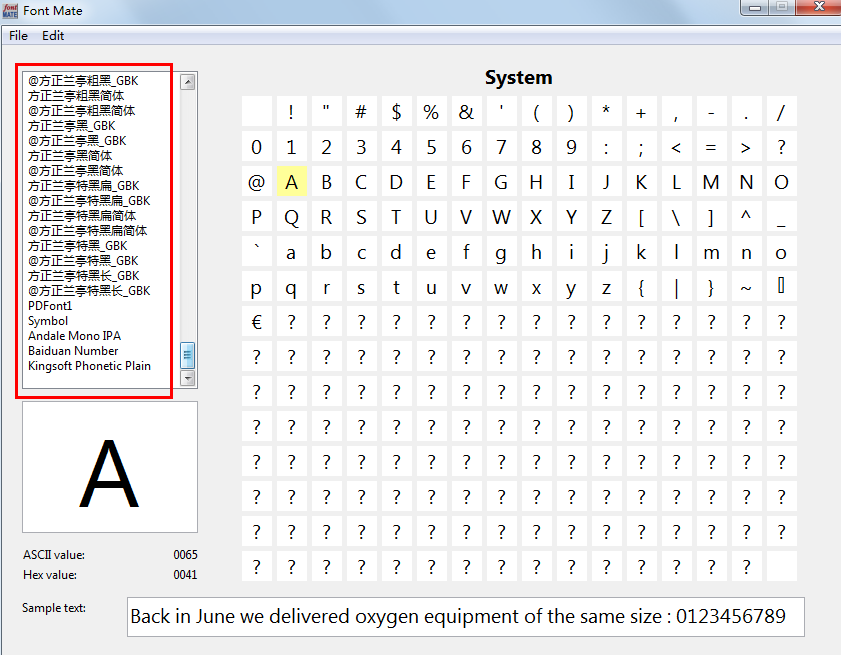Image resolution: width=841 pixels, height=655 pixels.
Task: Click the System font title heading
Action: tap(519, 78)
